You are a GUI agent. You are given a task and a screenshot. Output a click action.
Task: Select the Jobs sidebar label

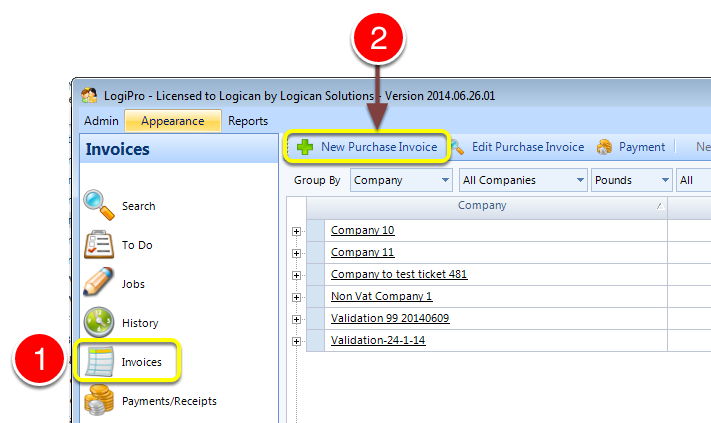coord(133,284)
